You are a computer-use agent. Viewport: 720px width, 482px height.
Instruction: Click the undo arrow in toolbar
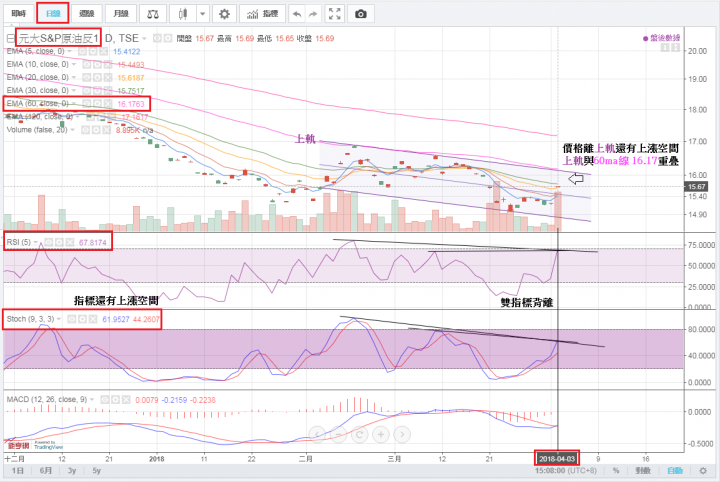click(x=295, y=14)
